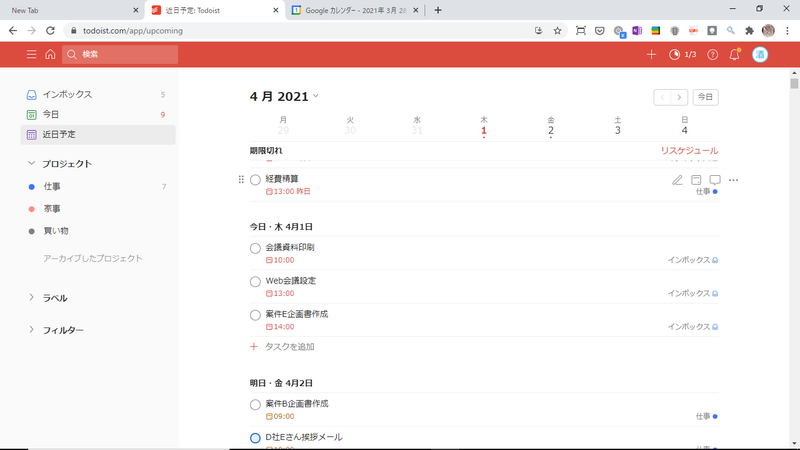Click the 検索 search field
Image resolution: width=800 pixels, height=450 pixels.
pos(120,54)
